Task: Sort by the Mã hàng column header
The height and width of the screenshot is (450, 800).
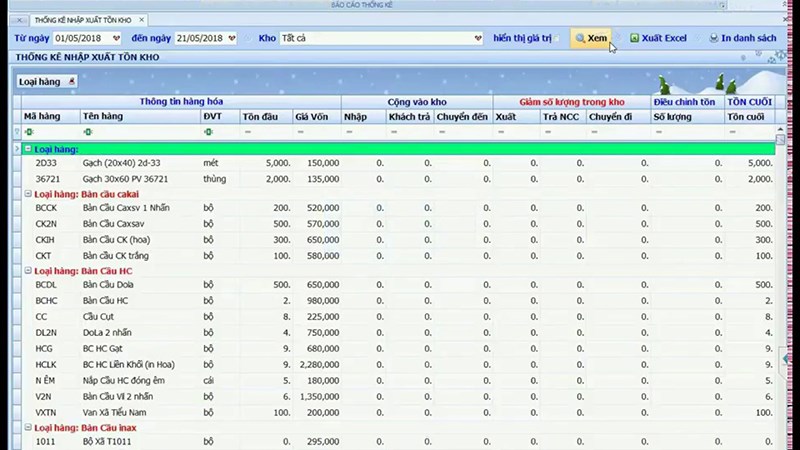Action: tap(51, 117)
